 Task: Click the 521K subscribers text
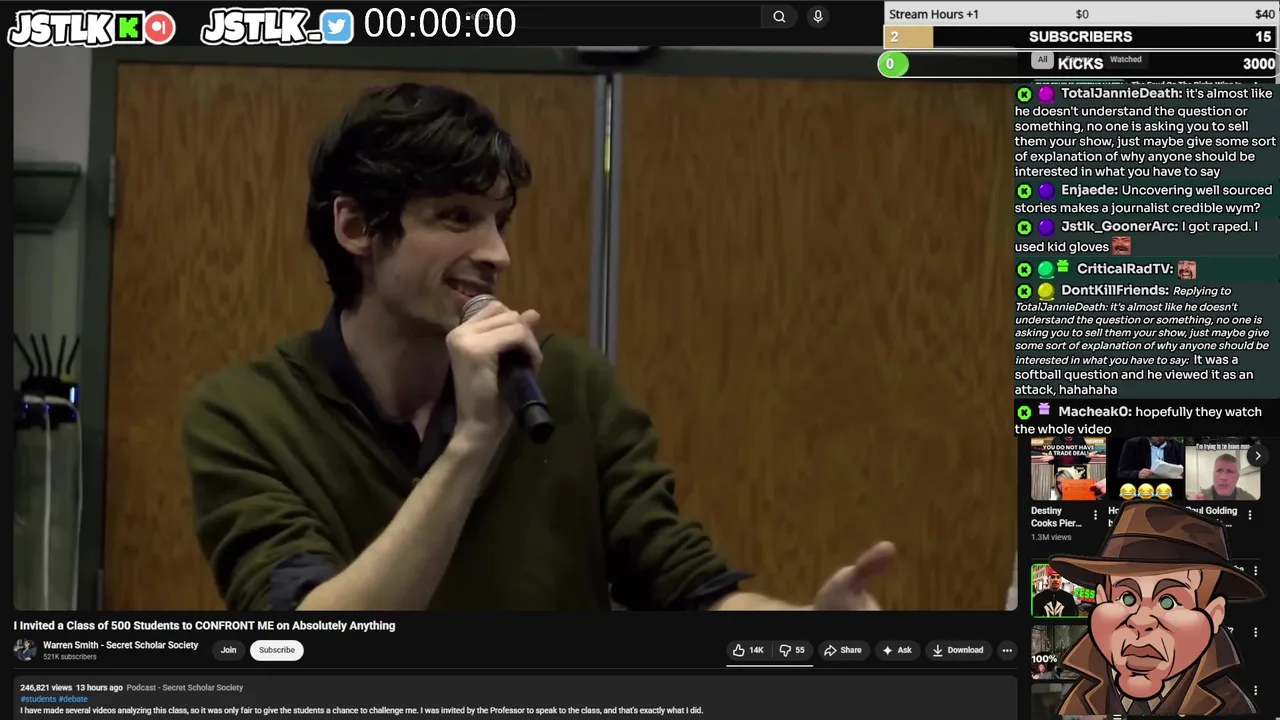(x=70, y=657)
